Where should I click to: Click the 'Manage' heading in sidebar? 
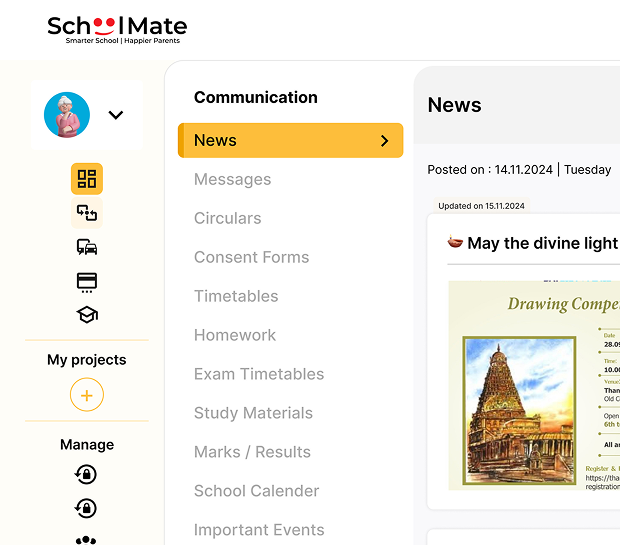pyautogui.click(x=87, y=445)
